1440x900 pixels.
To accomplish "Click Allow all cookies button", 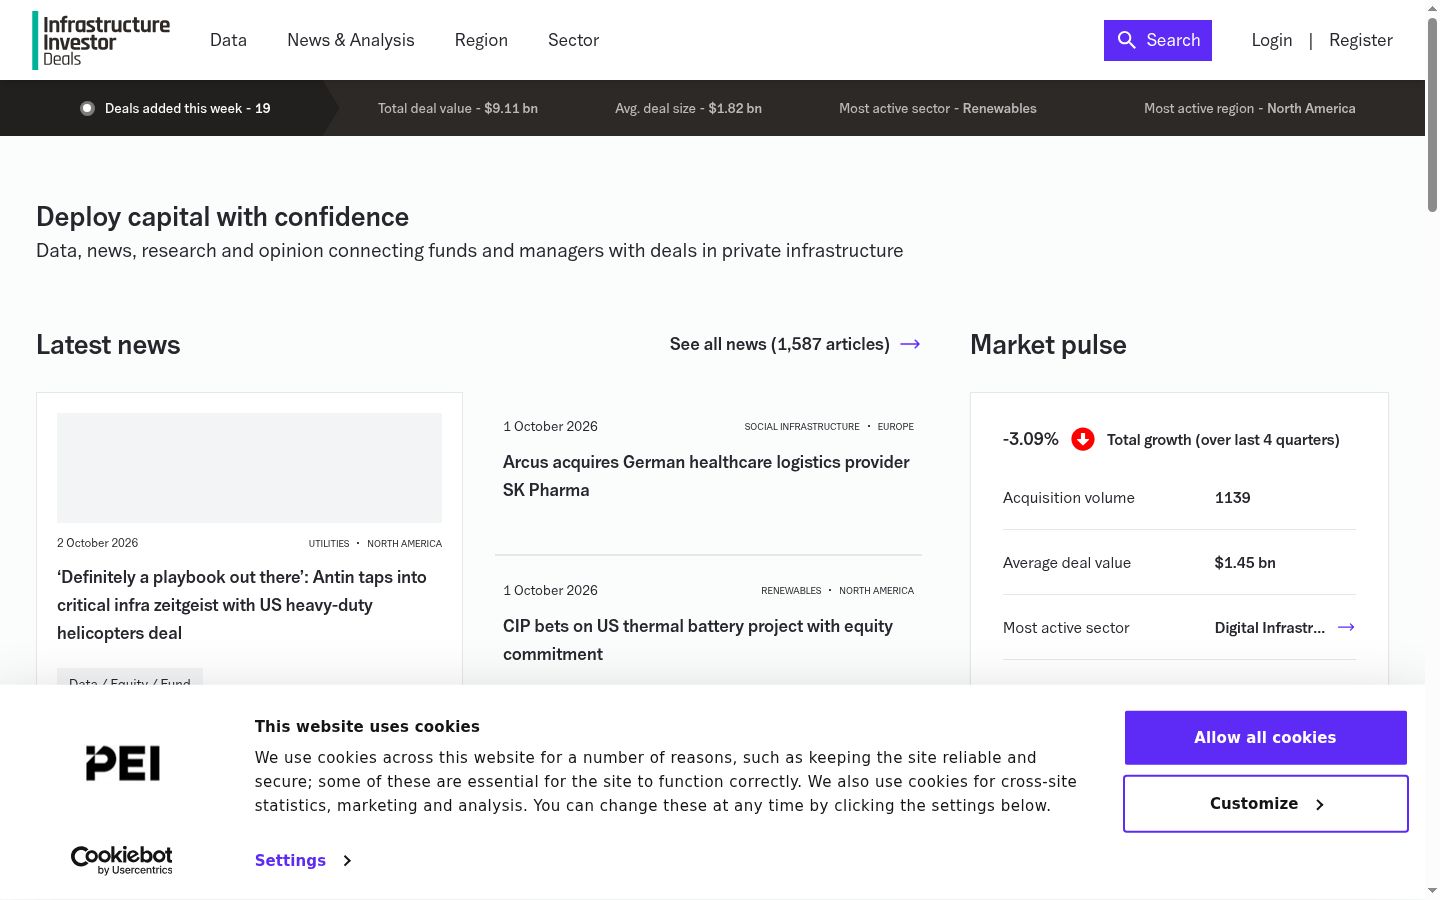I will coord(1266,737).
